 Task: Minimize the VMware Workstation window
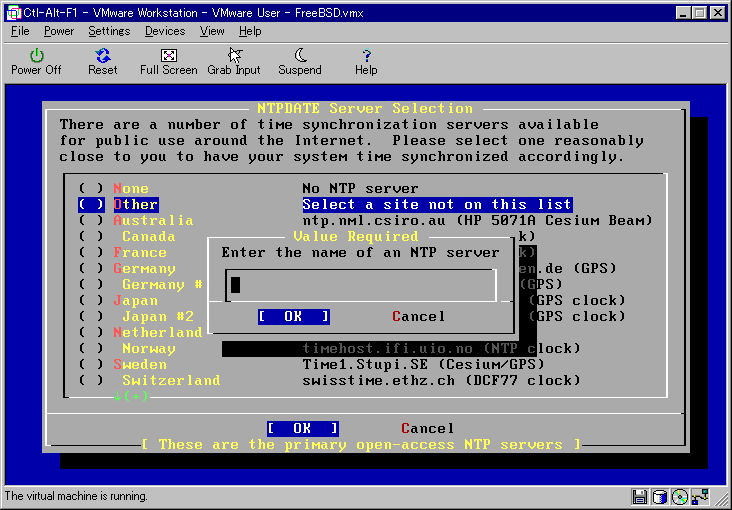[x=684, y=13]
